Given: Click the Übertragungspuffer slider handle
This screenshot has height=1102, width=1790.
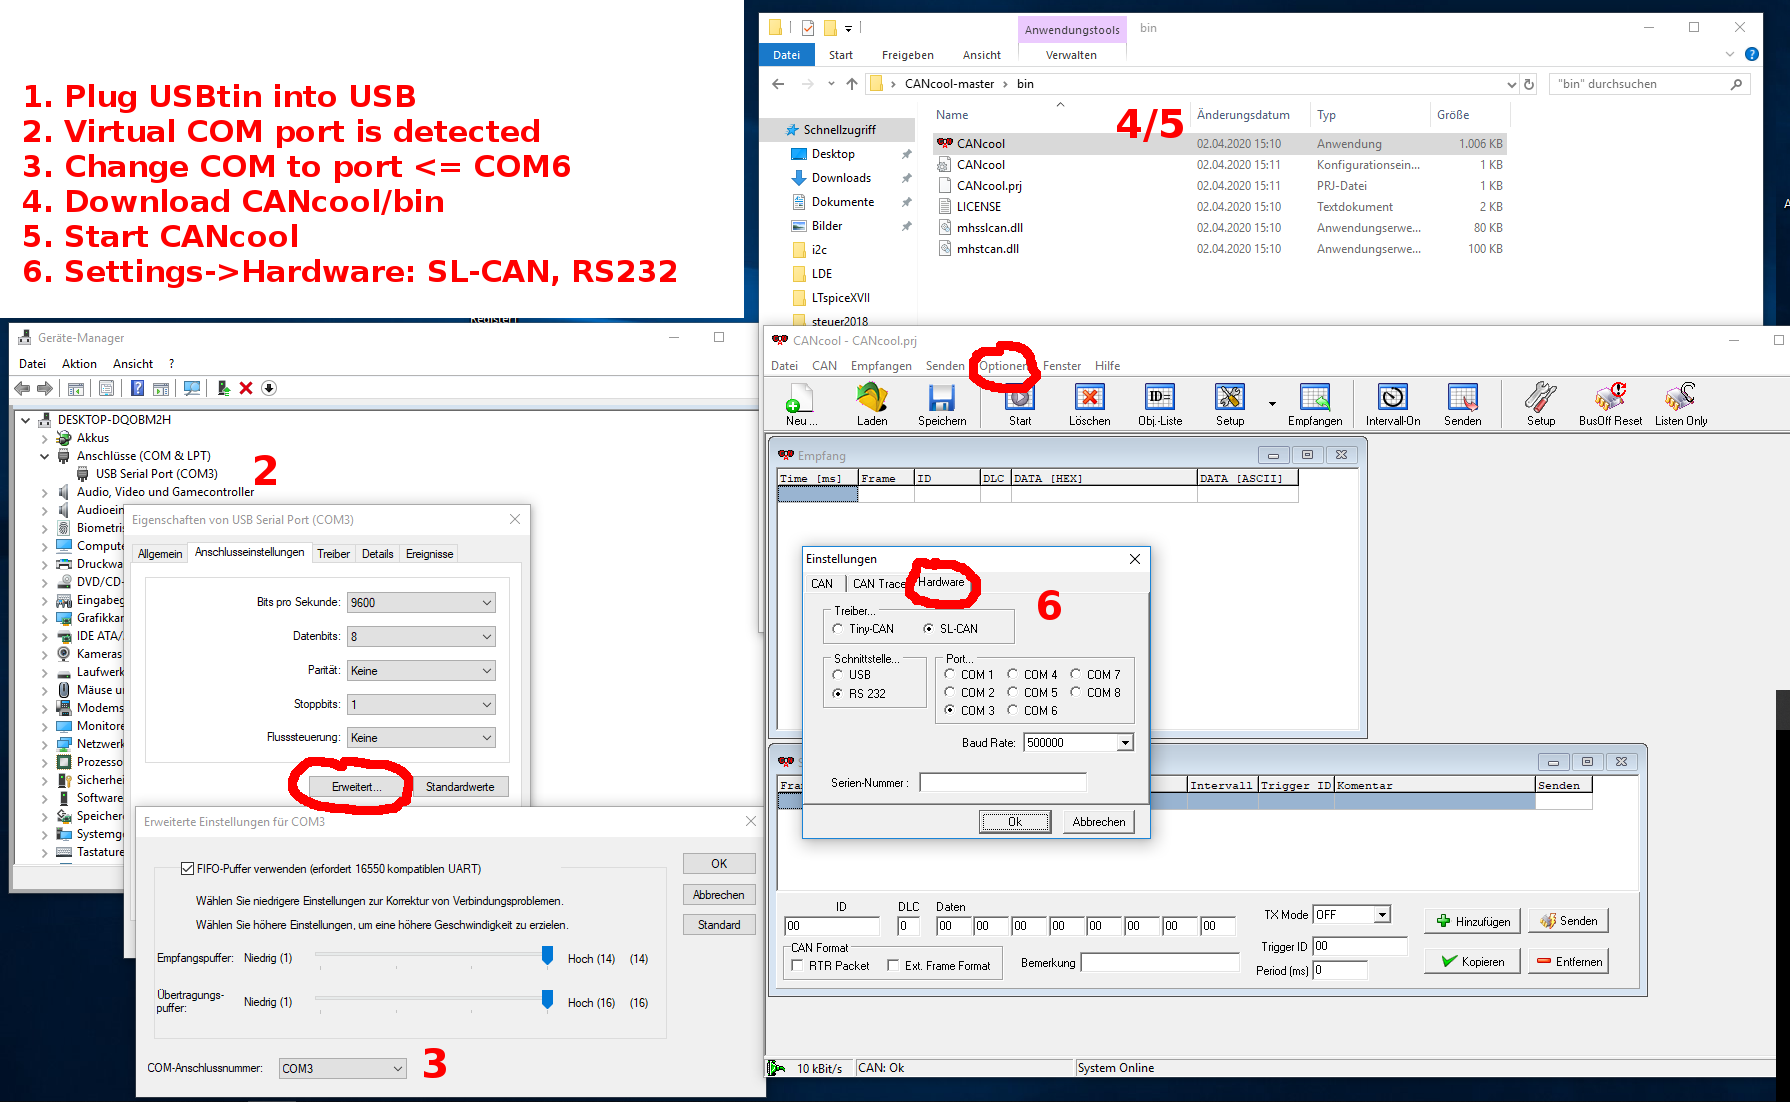Looking at the screenshot, I should tap(547, 1000).
